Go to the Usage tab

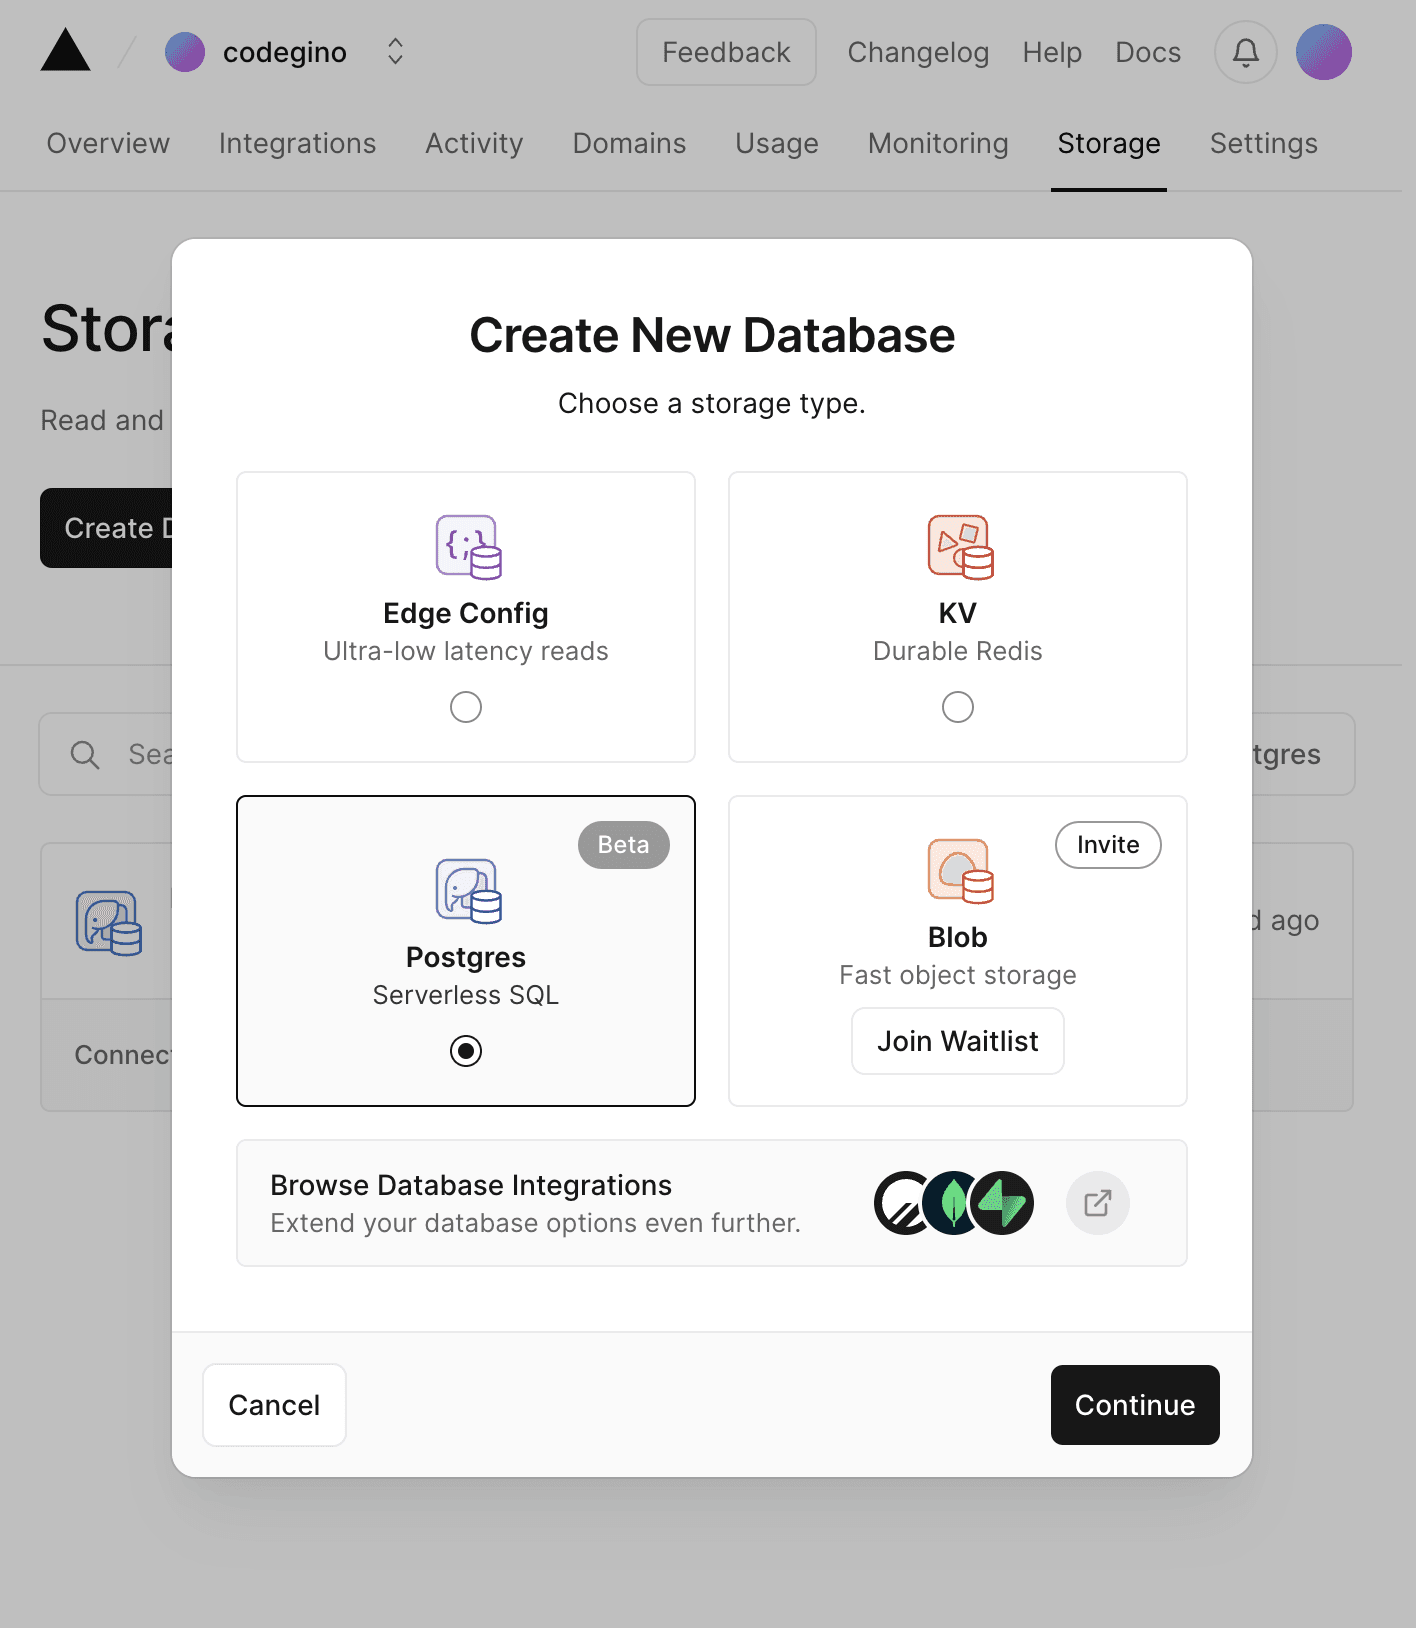(x=776, y=144)
